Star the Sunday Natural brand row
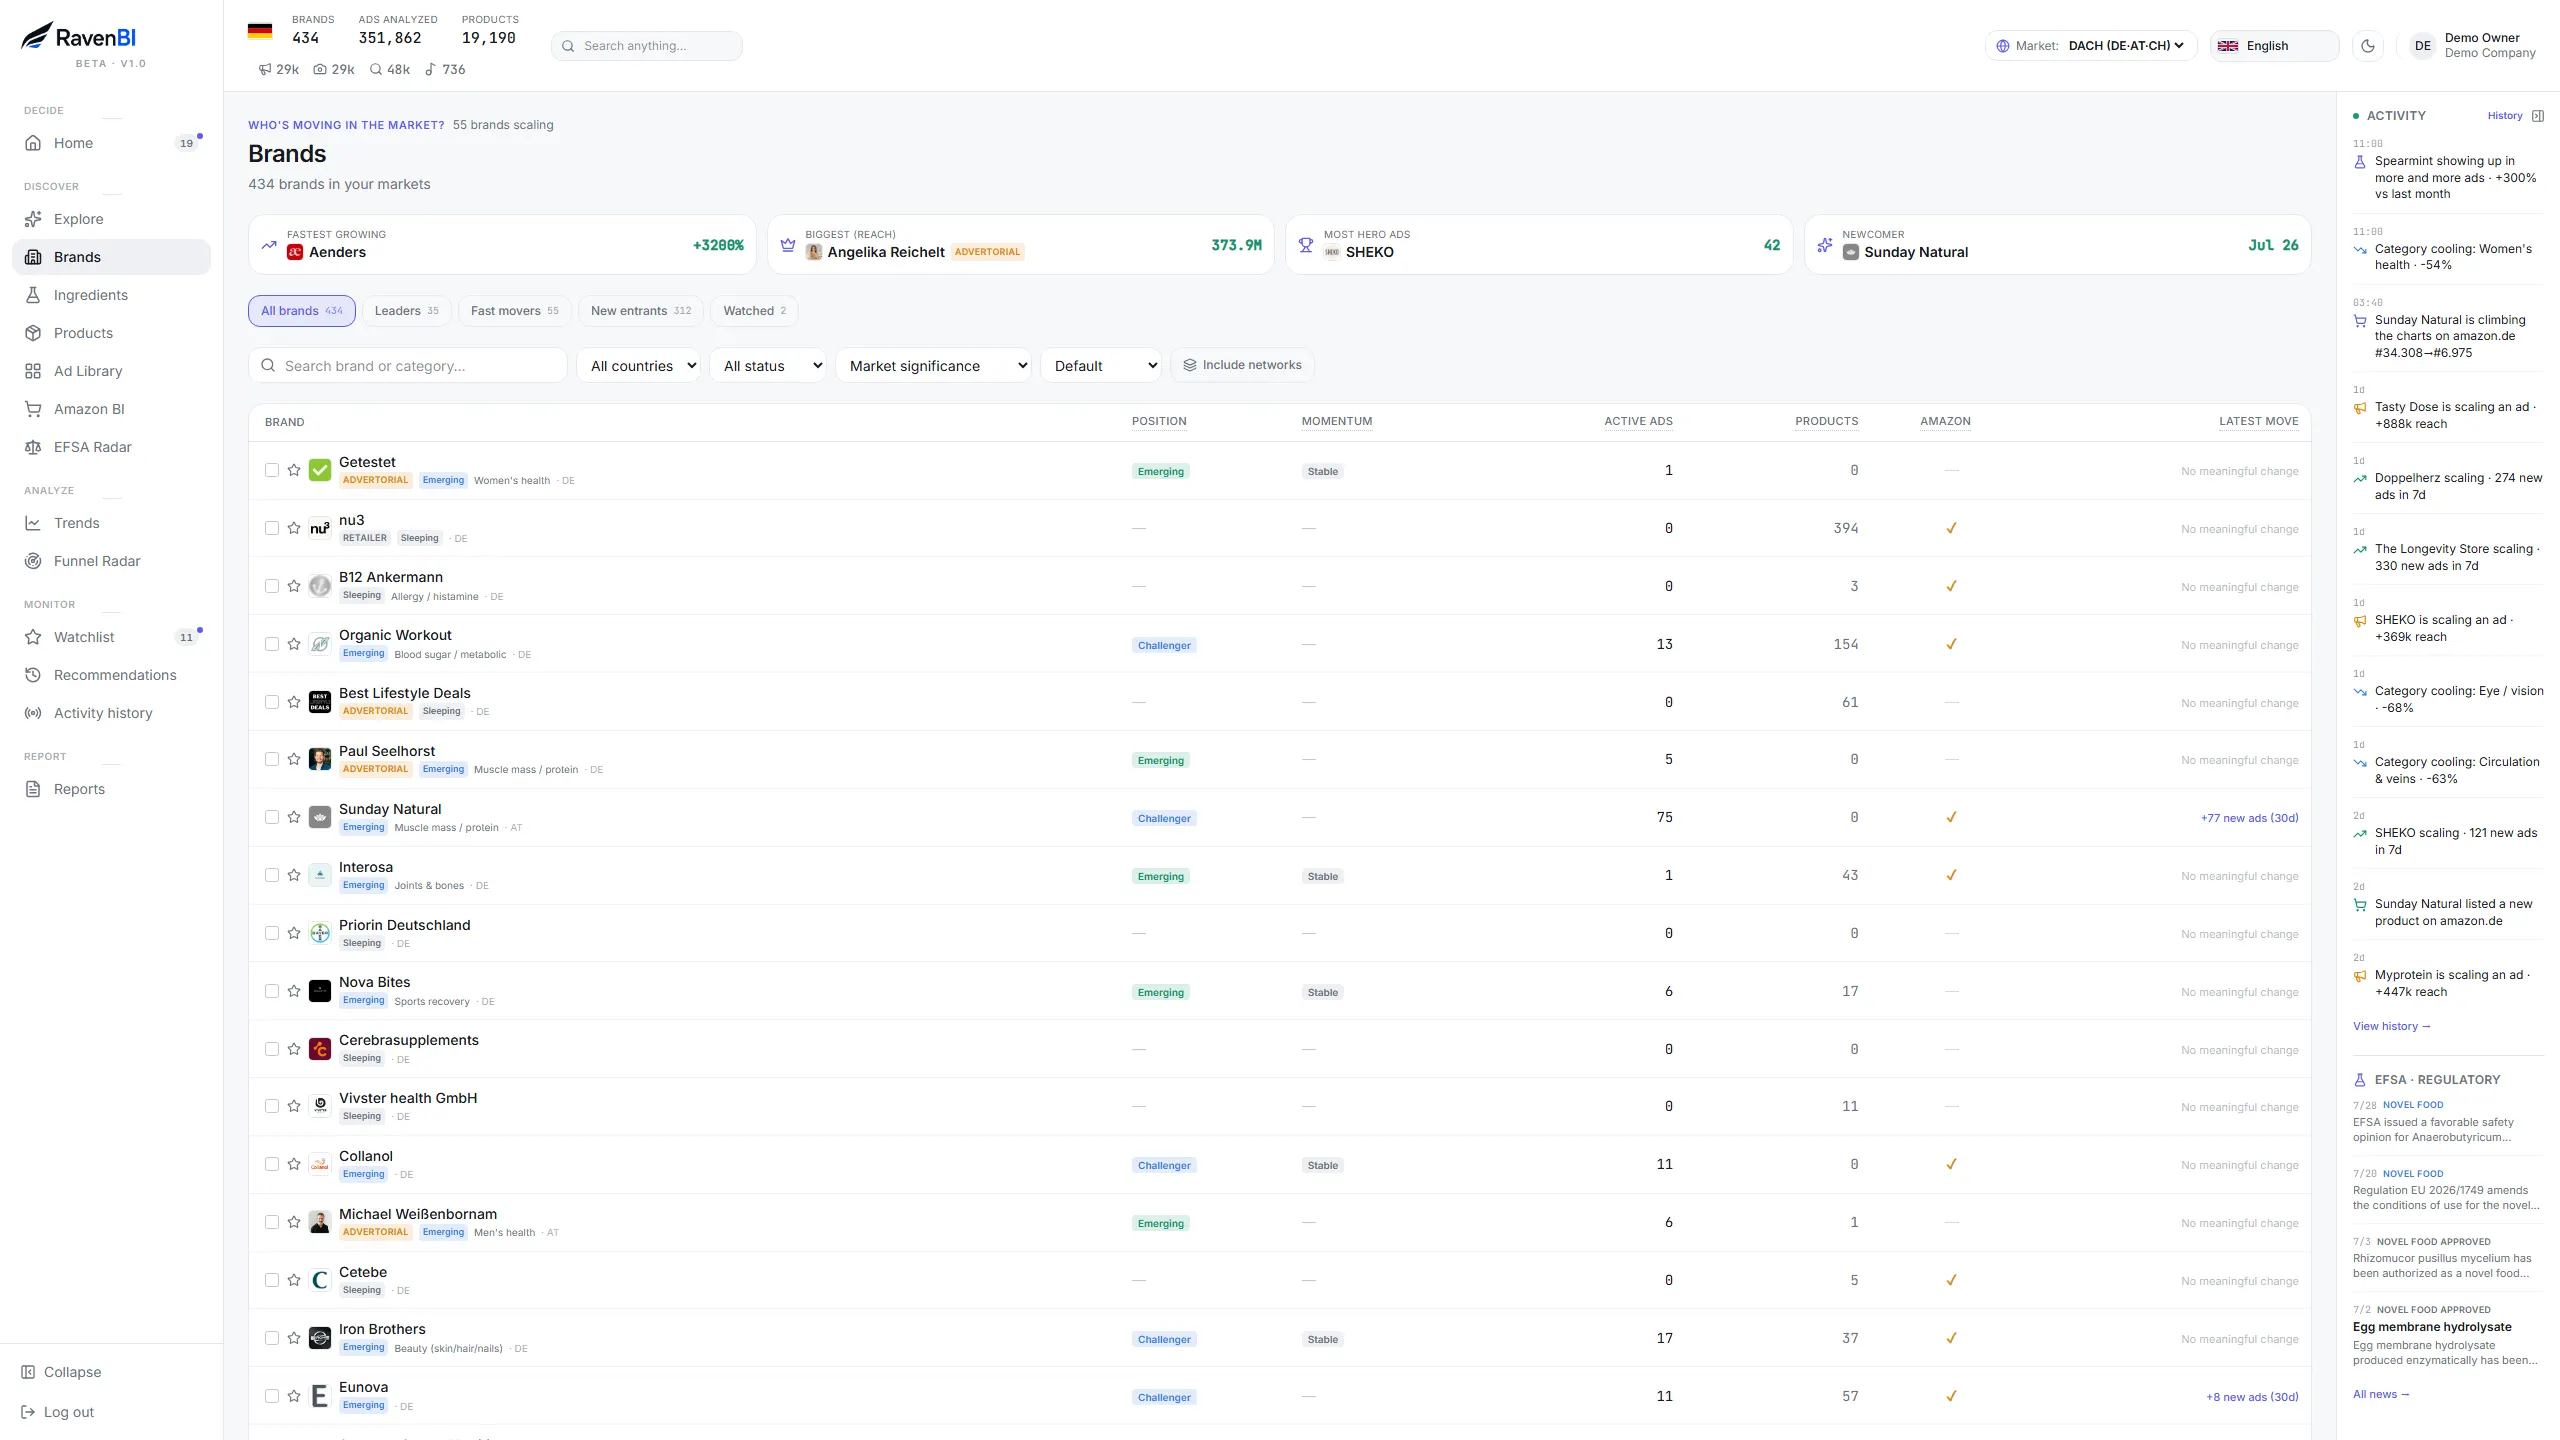 (x=294, y=817)
